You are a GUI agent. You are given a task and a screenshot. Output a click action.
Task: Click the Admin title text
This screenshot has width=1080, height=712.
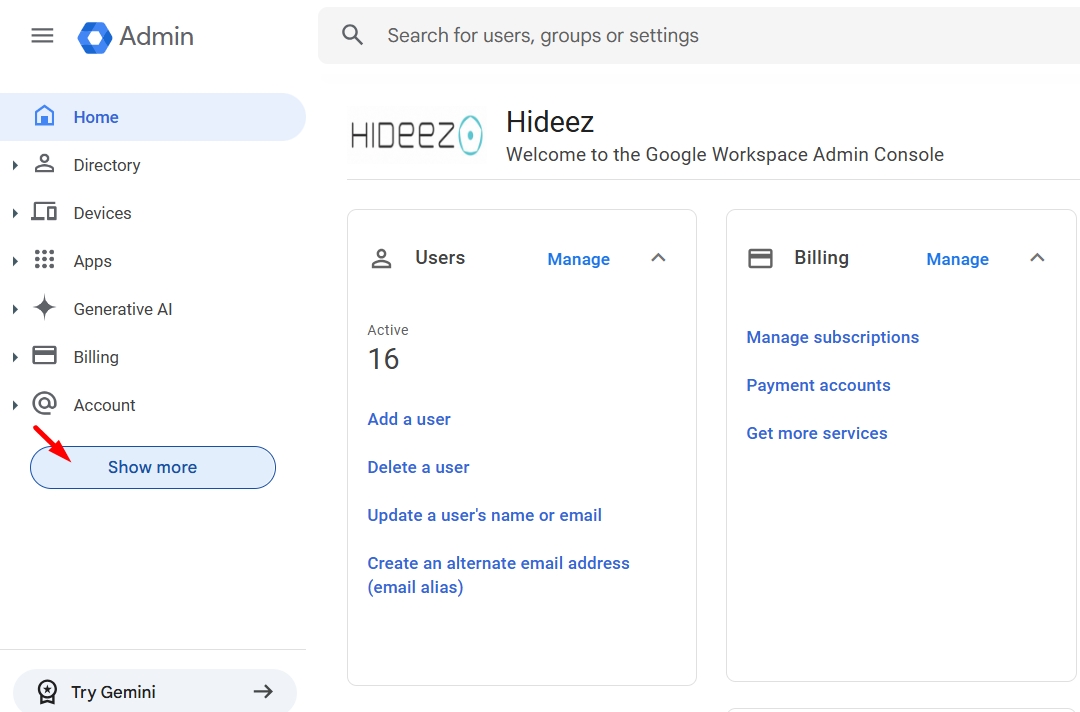[x=156, y=36]
